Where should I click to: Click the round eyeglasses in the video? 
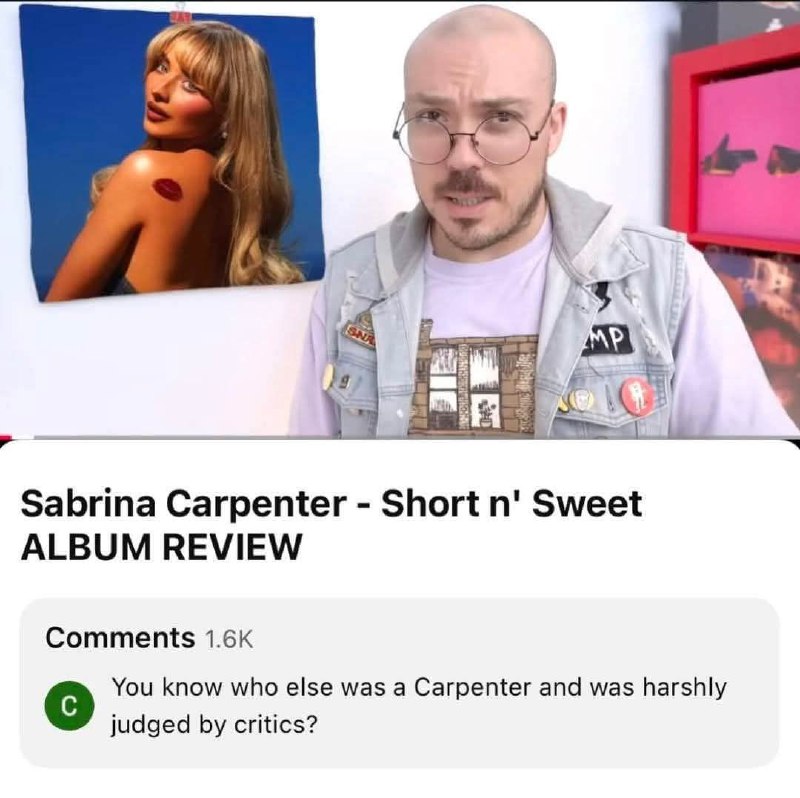point(473,132)
